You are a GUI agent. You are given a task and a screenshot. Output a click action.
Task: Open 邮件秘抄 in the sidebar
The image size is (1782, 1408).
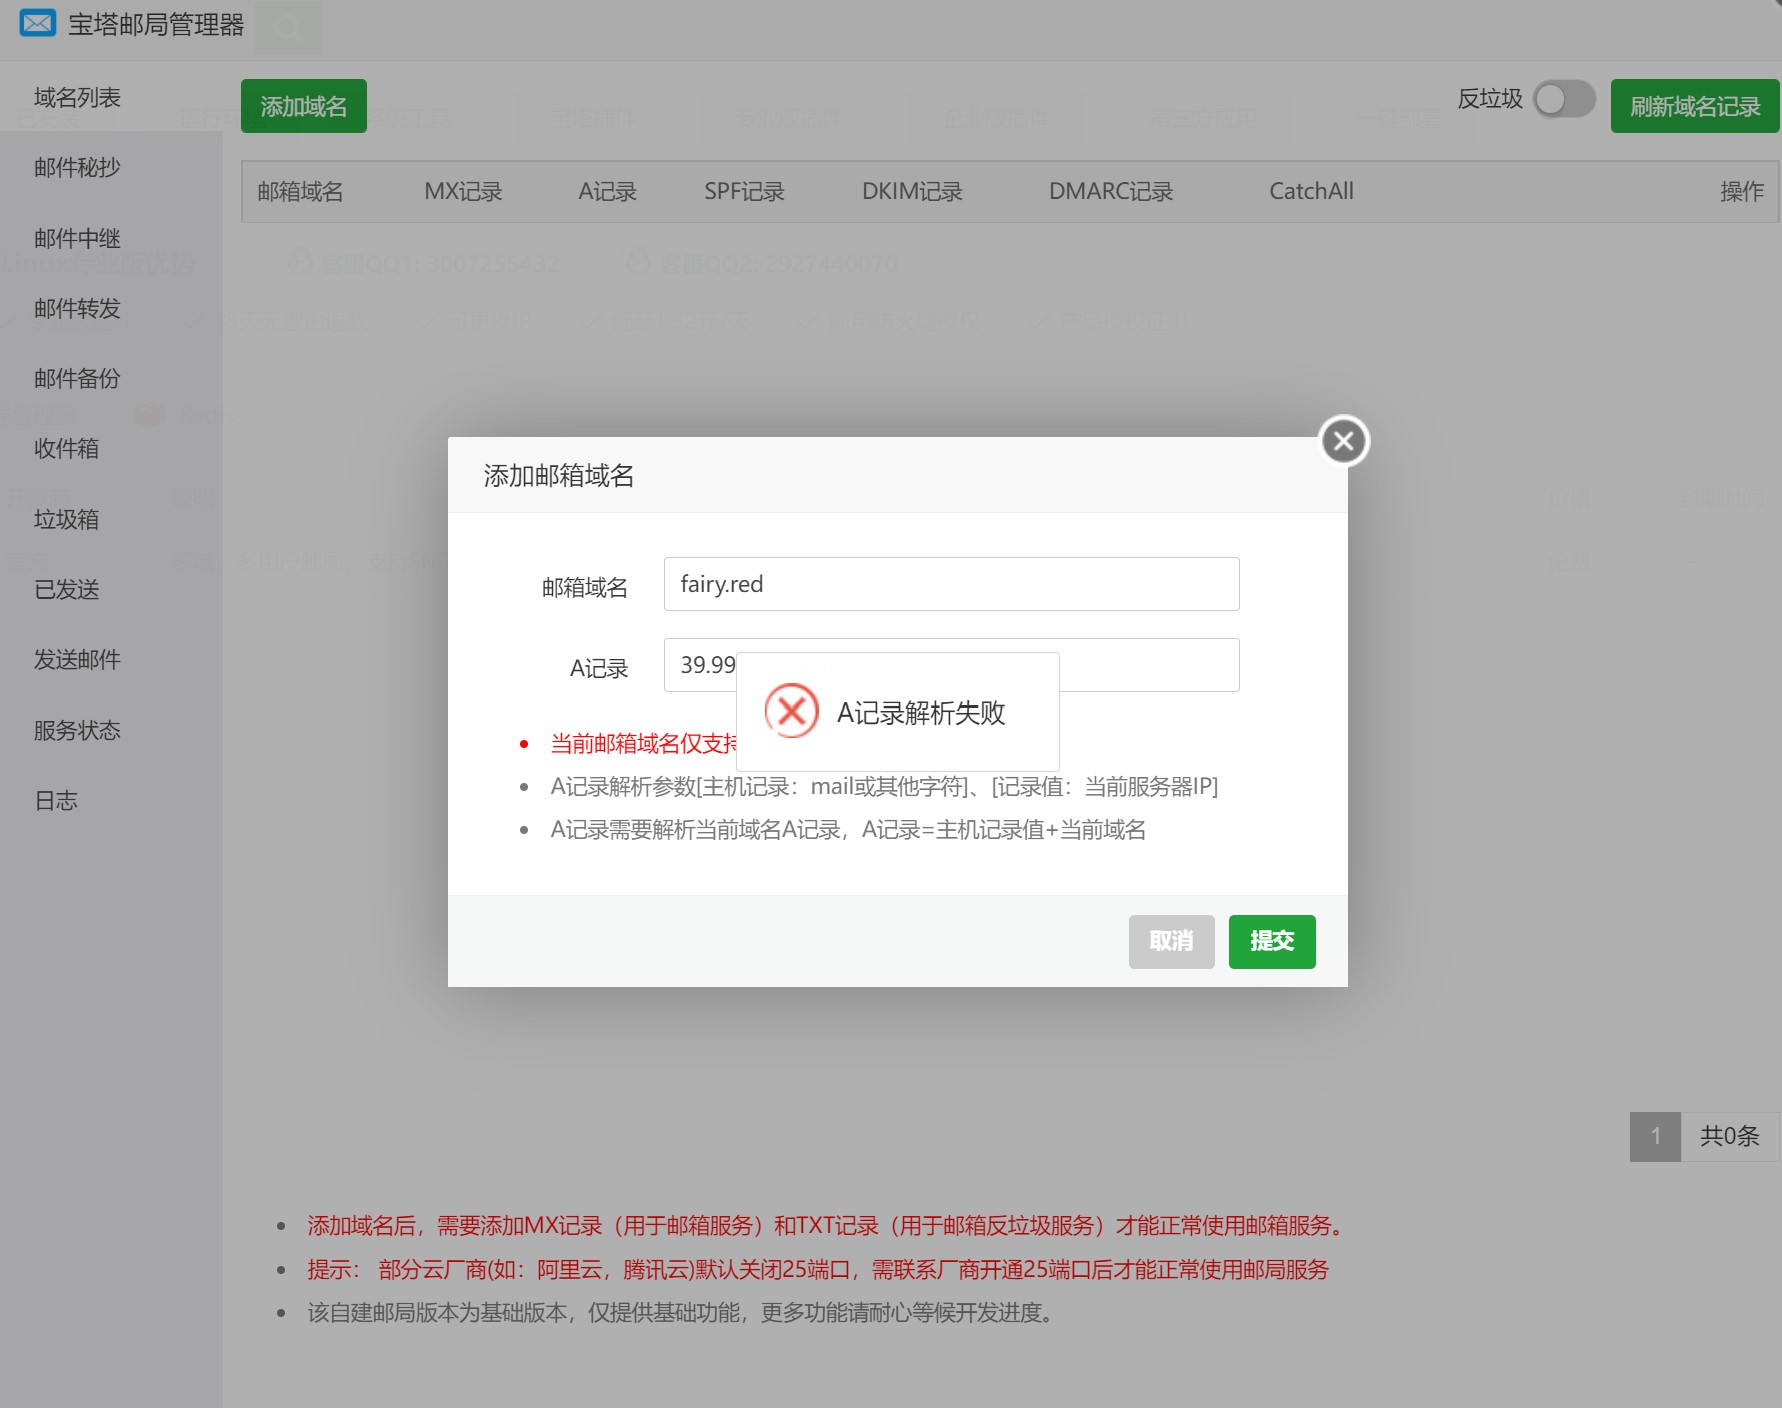pyautogui.click(x=77, y=167)
